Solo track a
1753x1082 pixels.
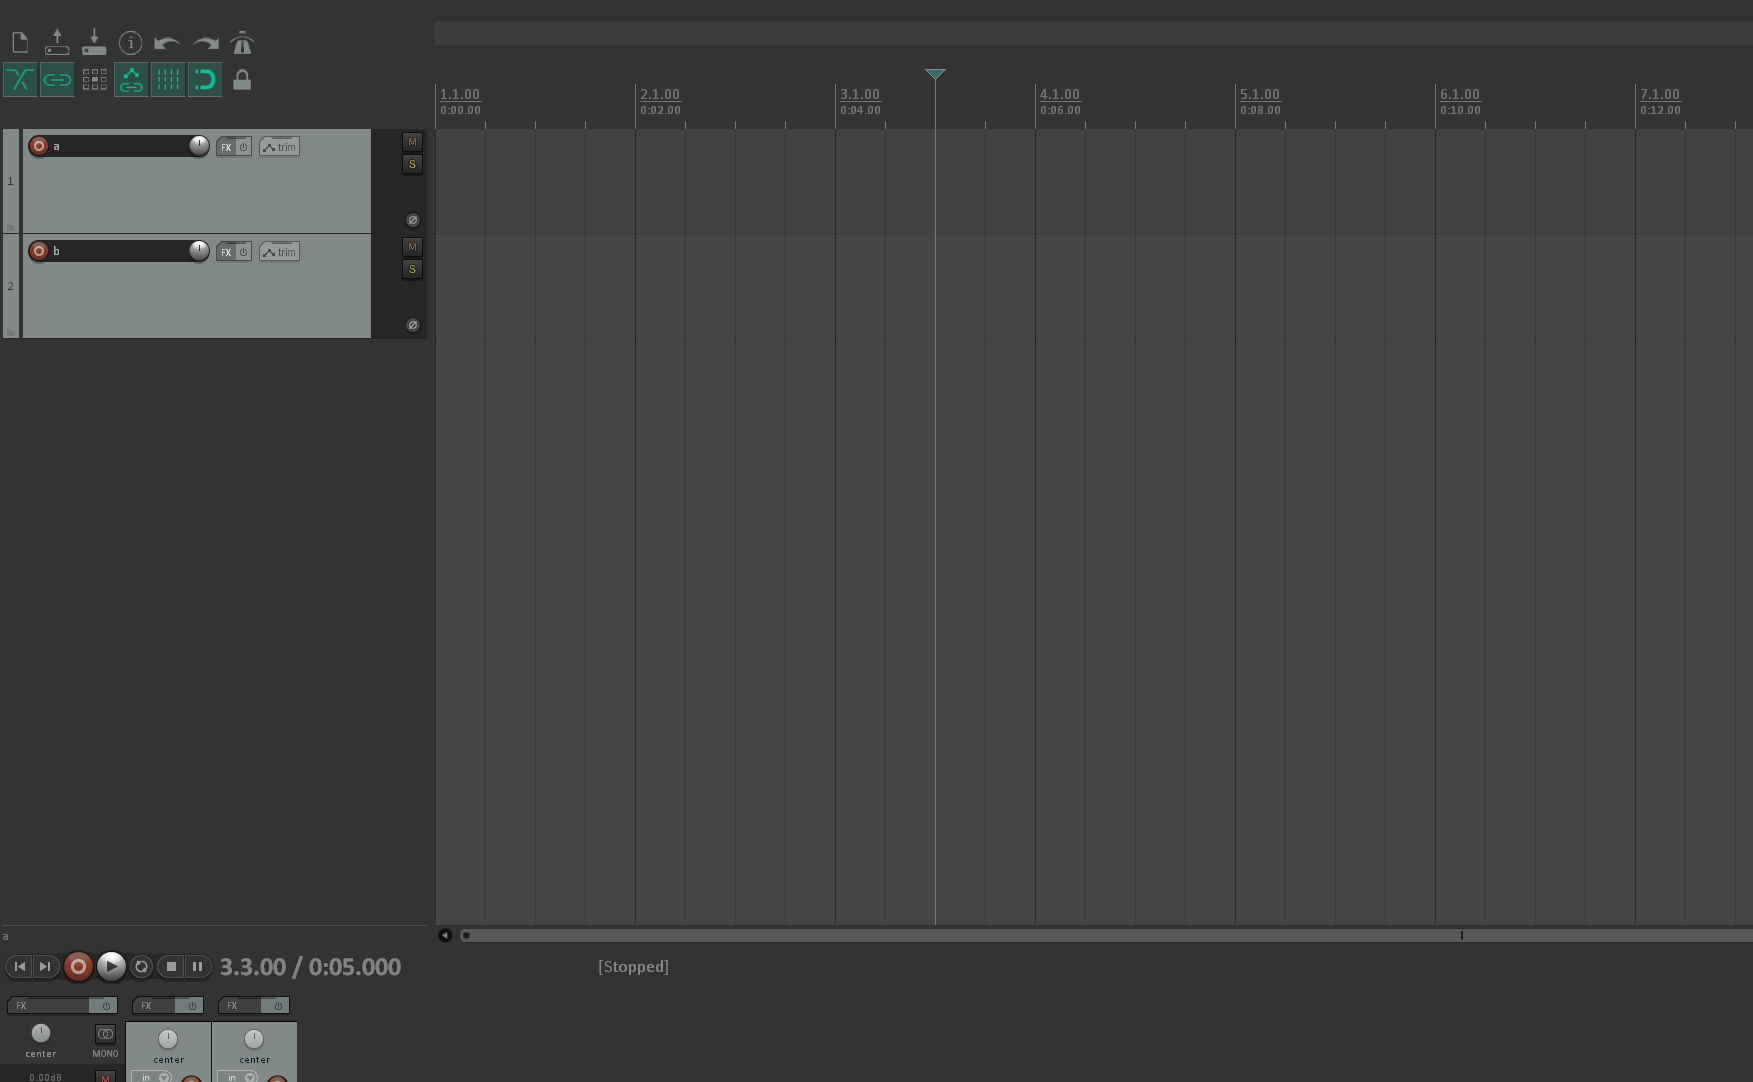click(x=412, y=164)
